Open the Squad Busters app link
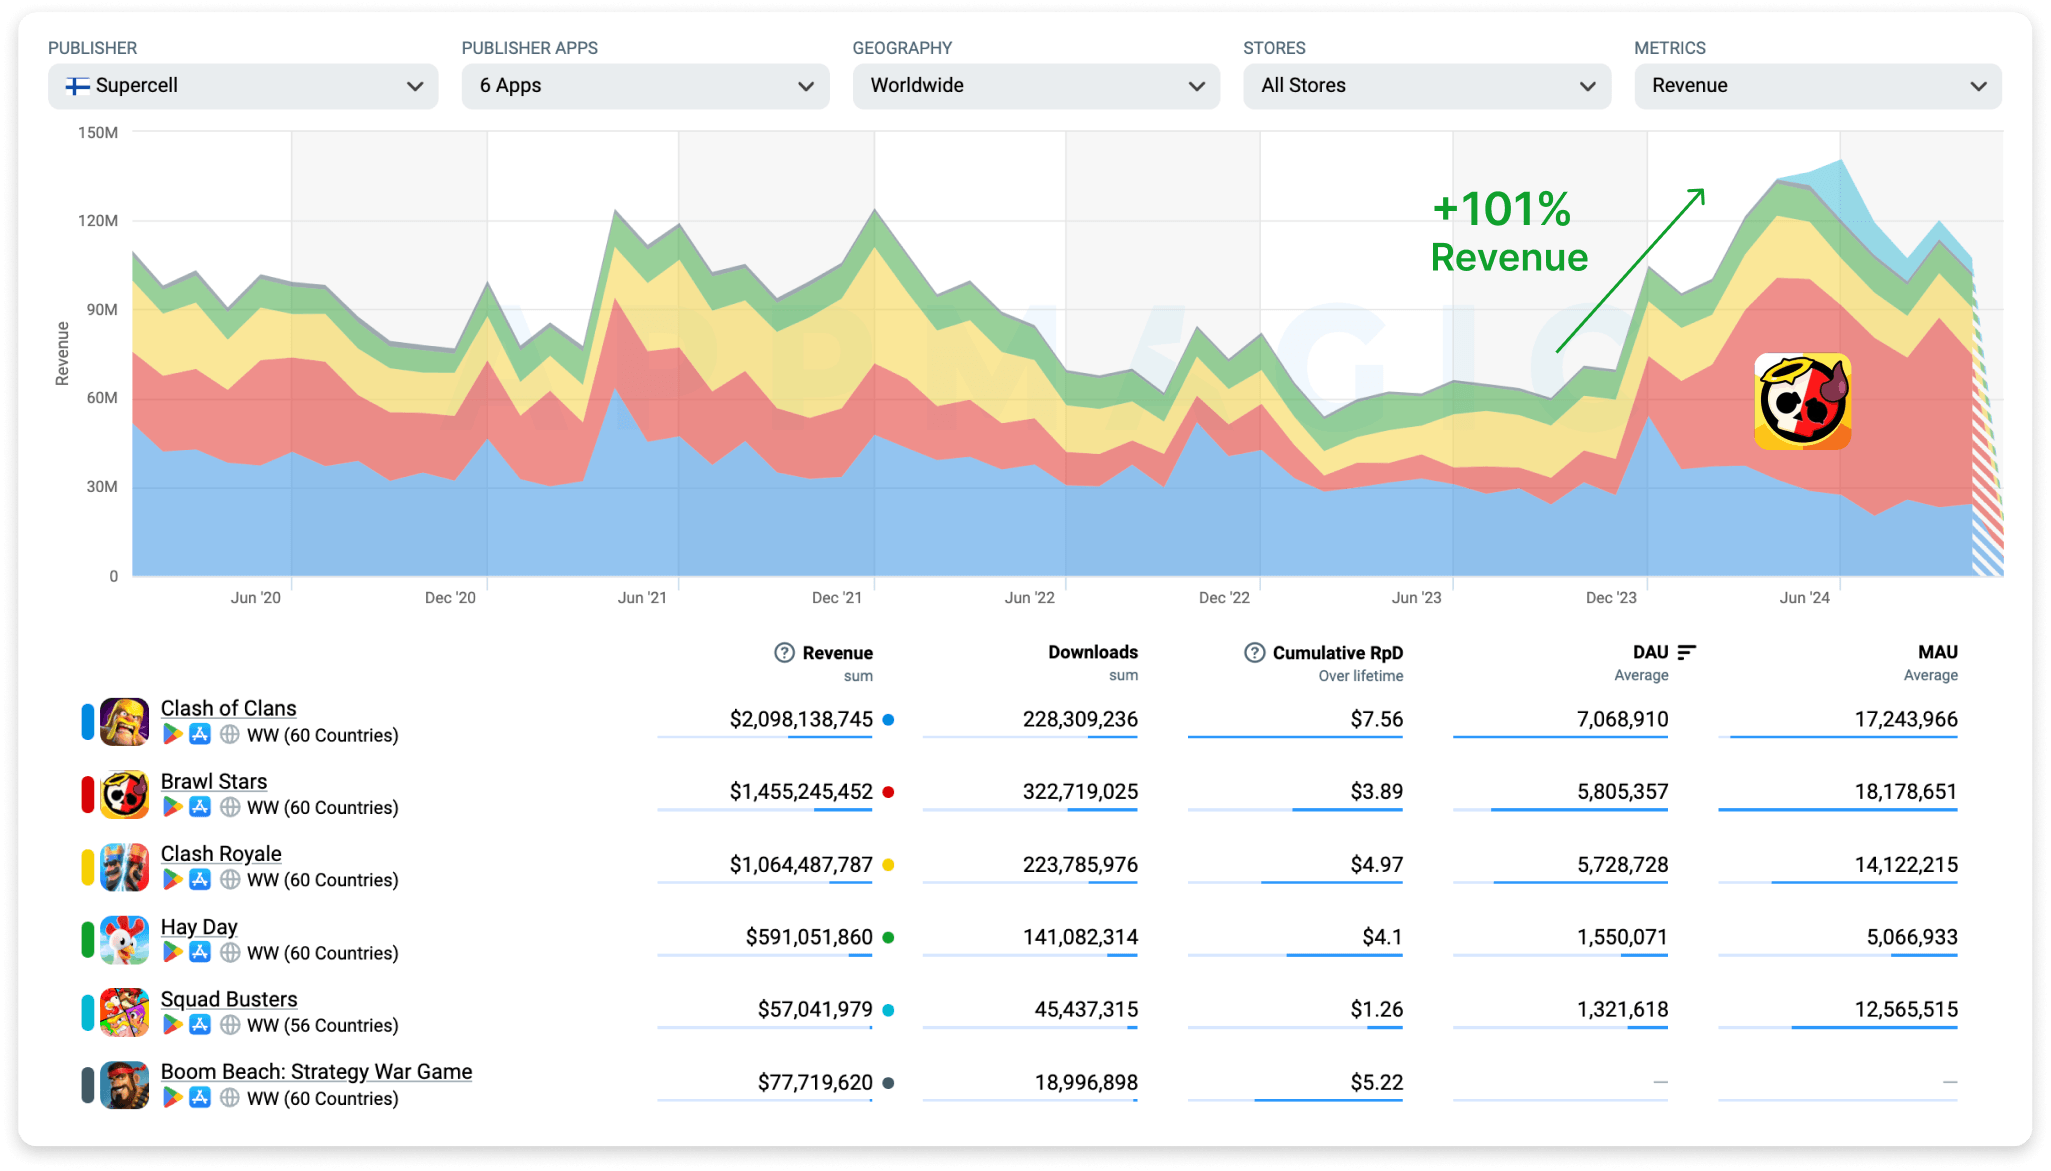 click(229, 999)
